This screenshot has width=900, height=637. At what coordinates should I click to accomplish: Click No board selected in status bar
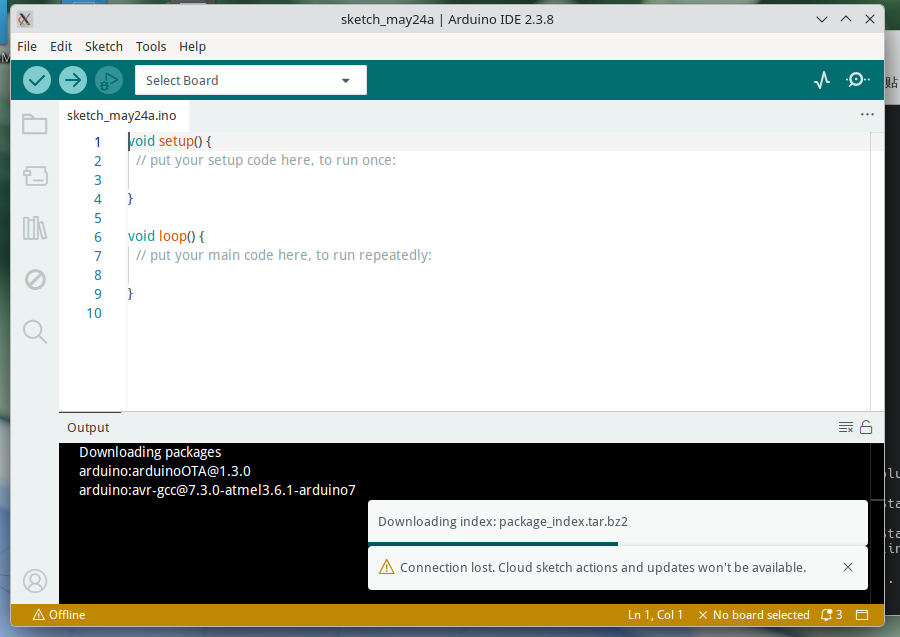754,615
